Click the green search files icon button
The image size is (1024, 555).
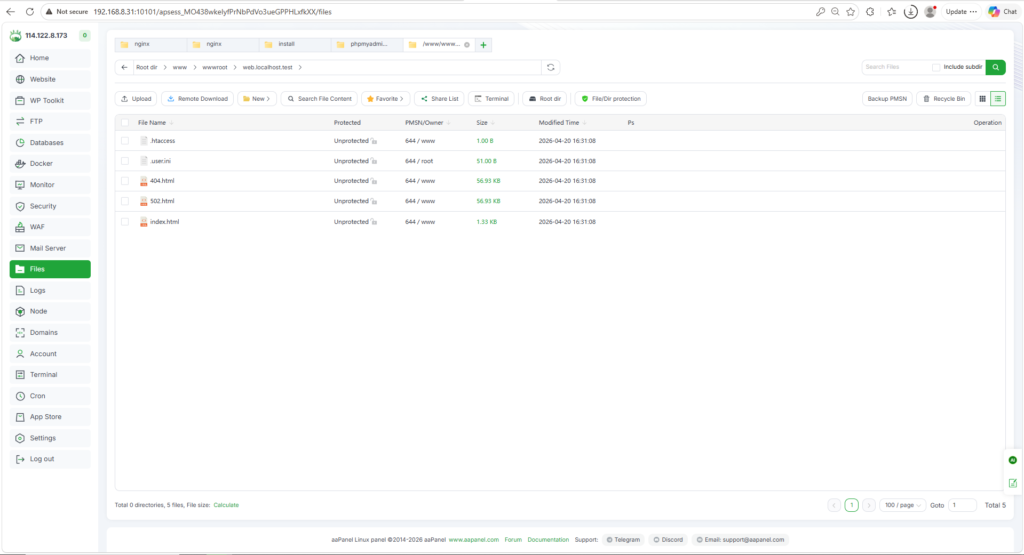click(x=995, y=67)
